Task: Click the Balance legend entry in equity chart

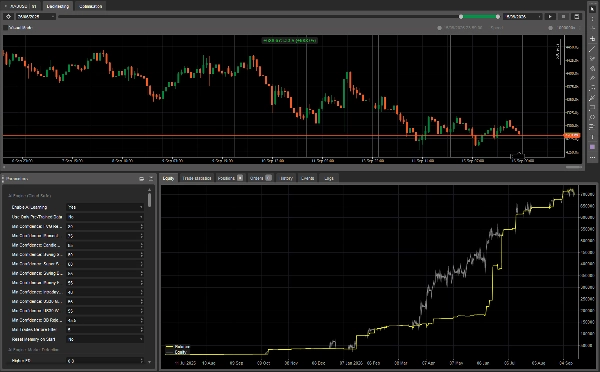Action: click(178, 347)
